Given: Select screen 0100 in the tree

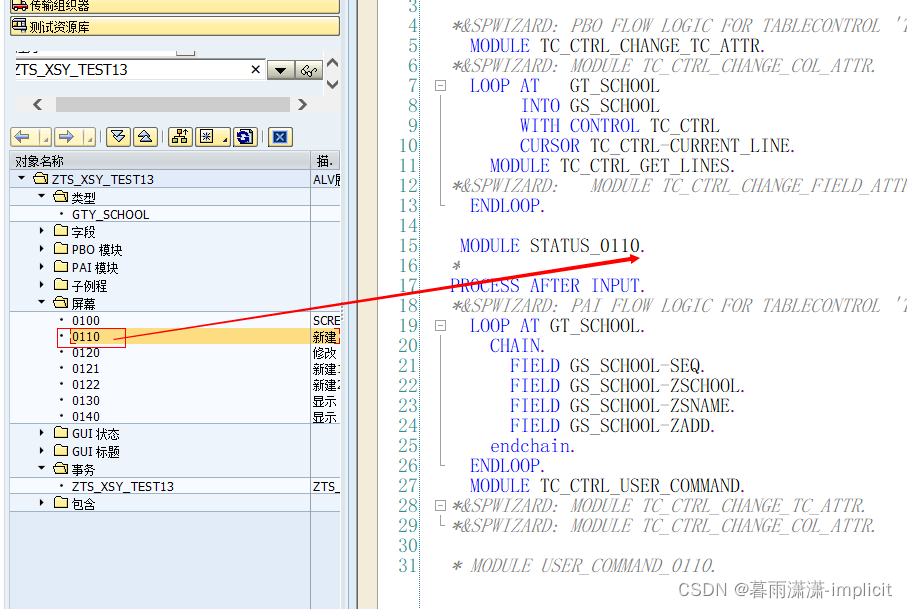Looking at the screenshot, I should point(86,320).
